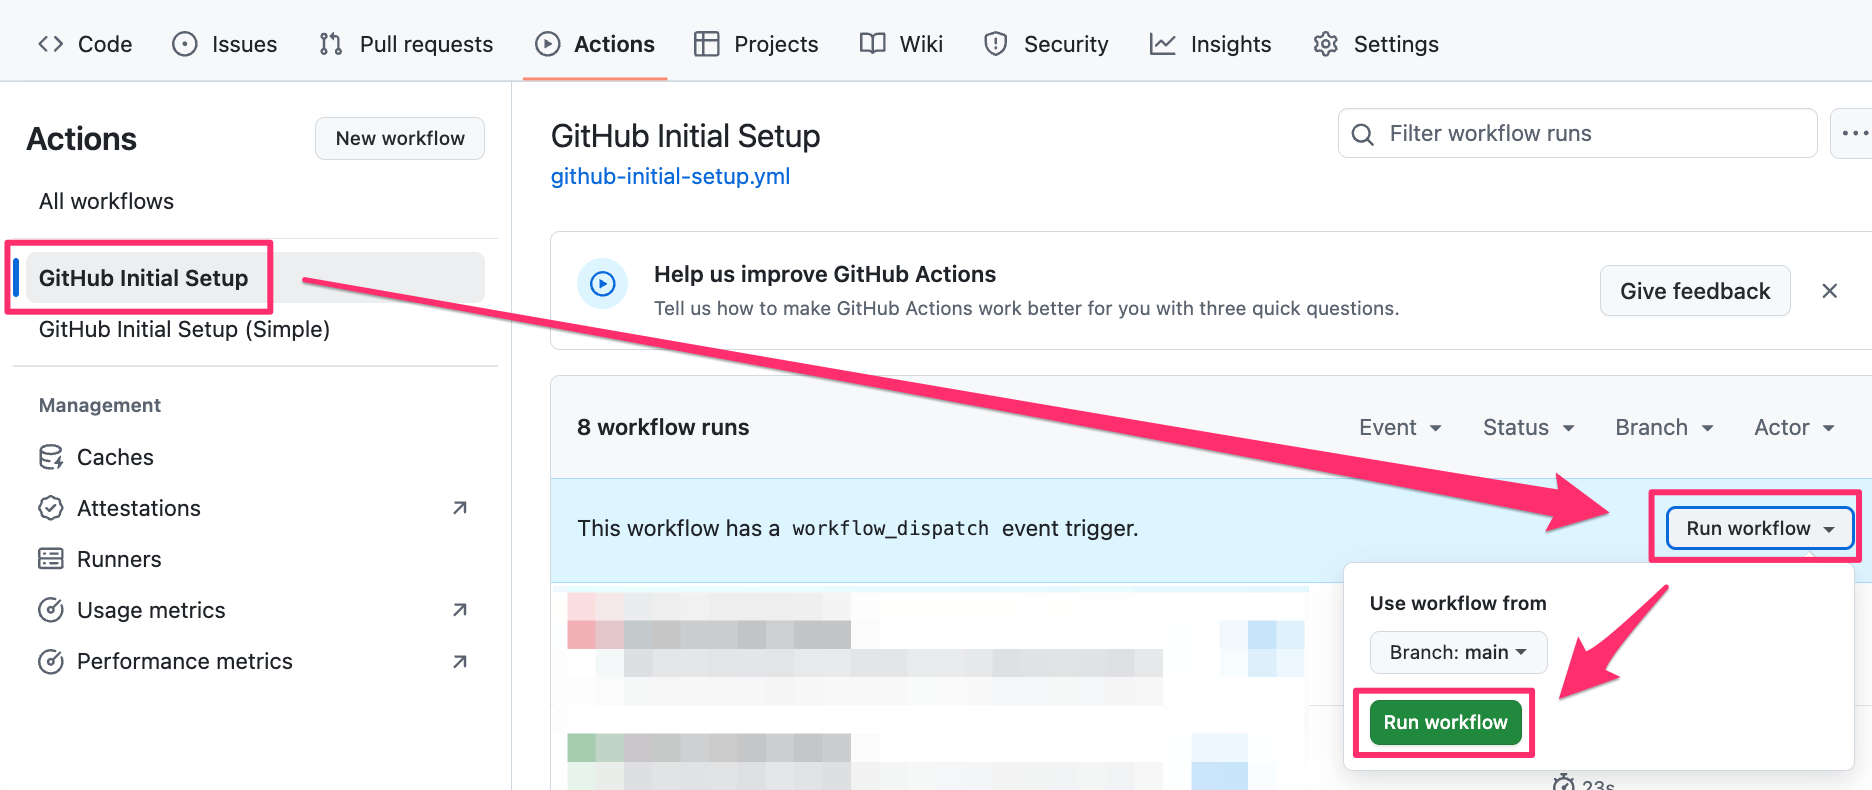Screen dimensions: 1872x790
Task: Toggle the Run workflow dropdown button
Action: tap(1760, 528)
